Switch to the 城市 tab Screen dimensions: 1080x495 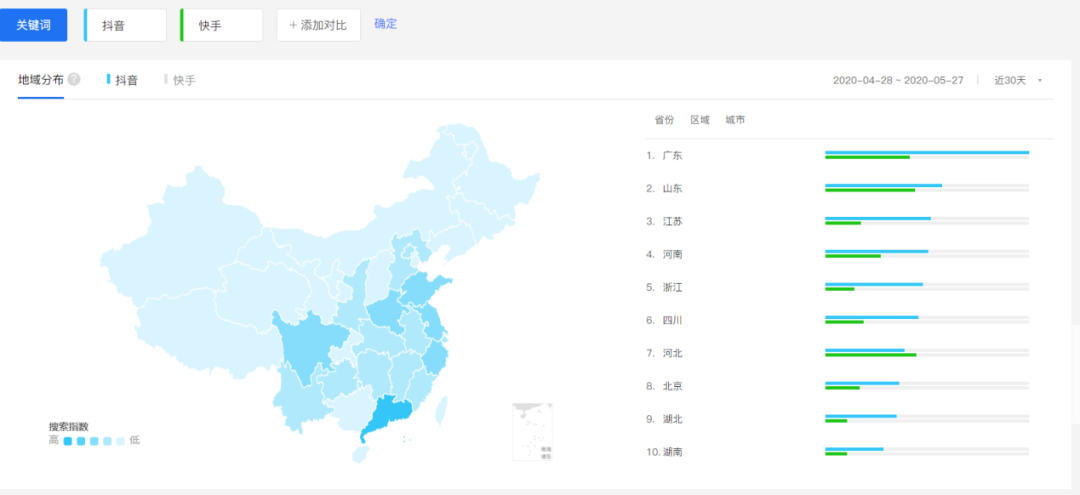pyautogui.click(x=735, y=120)
